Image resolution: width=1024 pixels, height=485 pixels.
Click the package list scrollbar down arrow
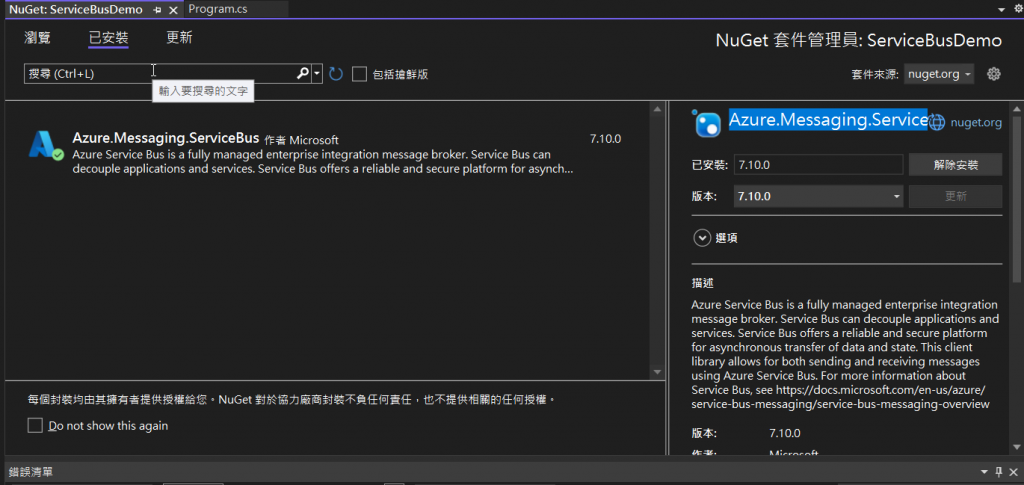click(x=658, y=371)
